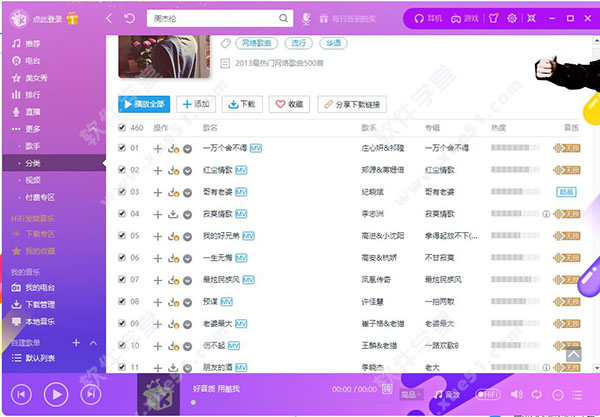
Task: Click the playback progress dot
Action: click(193, 402)
